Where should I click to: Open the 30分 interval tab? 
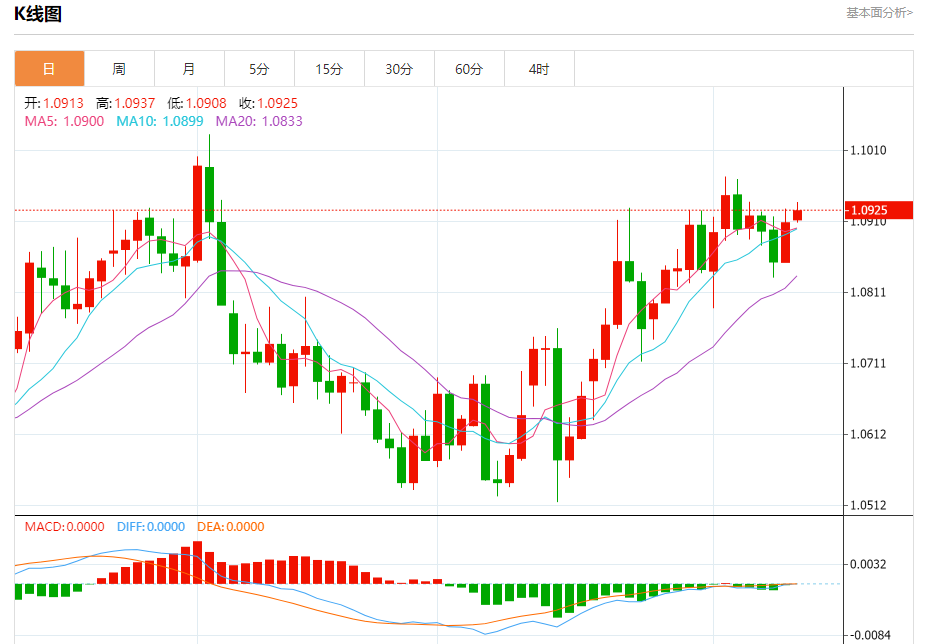click(399, 69)
